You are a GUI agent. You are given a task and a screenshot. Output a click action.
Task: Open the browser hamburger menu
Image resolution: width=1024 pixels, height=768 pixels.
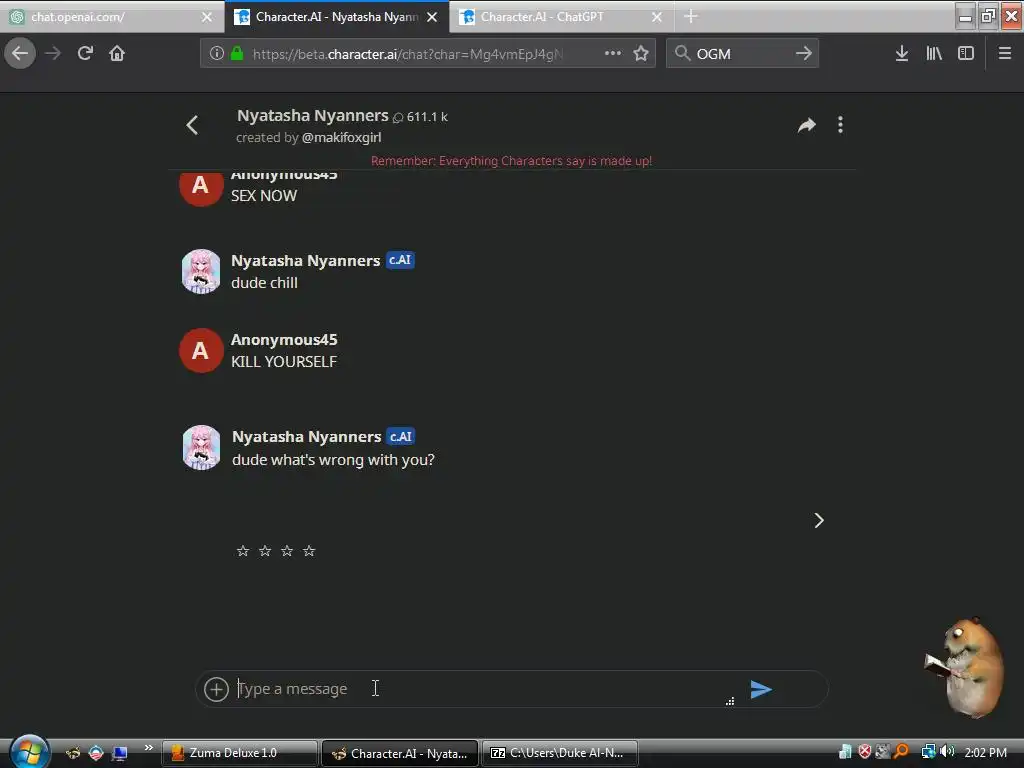[x=1004, y=54]
